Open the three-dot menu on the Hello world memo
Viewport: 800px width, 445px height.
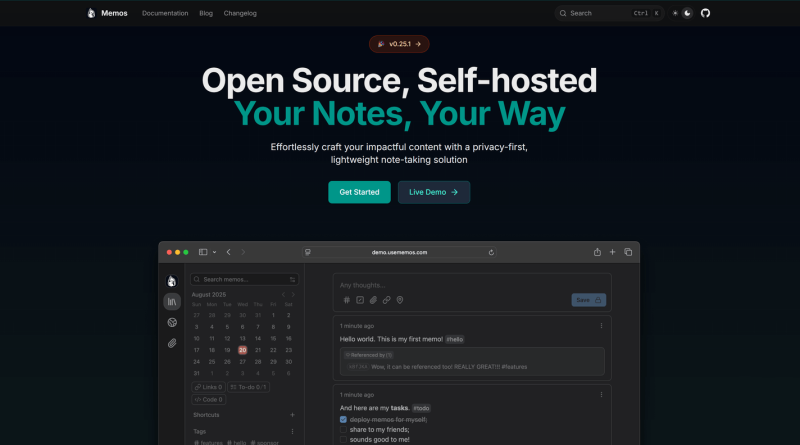click(601, 325)
